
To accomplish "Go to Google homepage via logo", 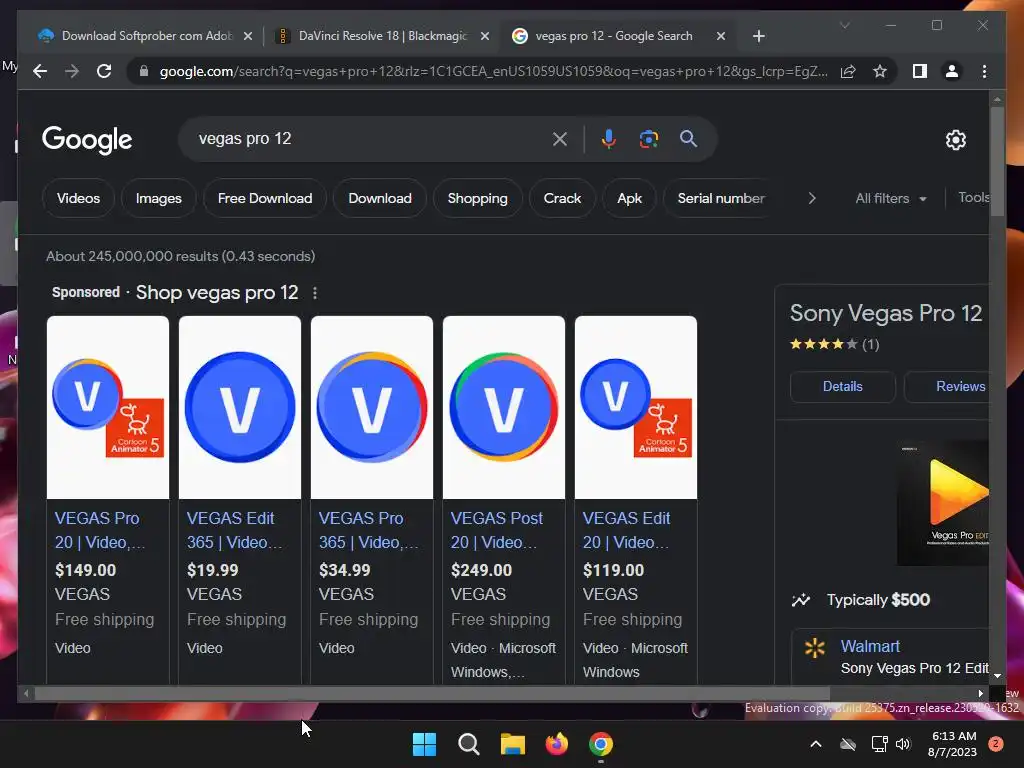I will click(87, 140).
